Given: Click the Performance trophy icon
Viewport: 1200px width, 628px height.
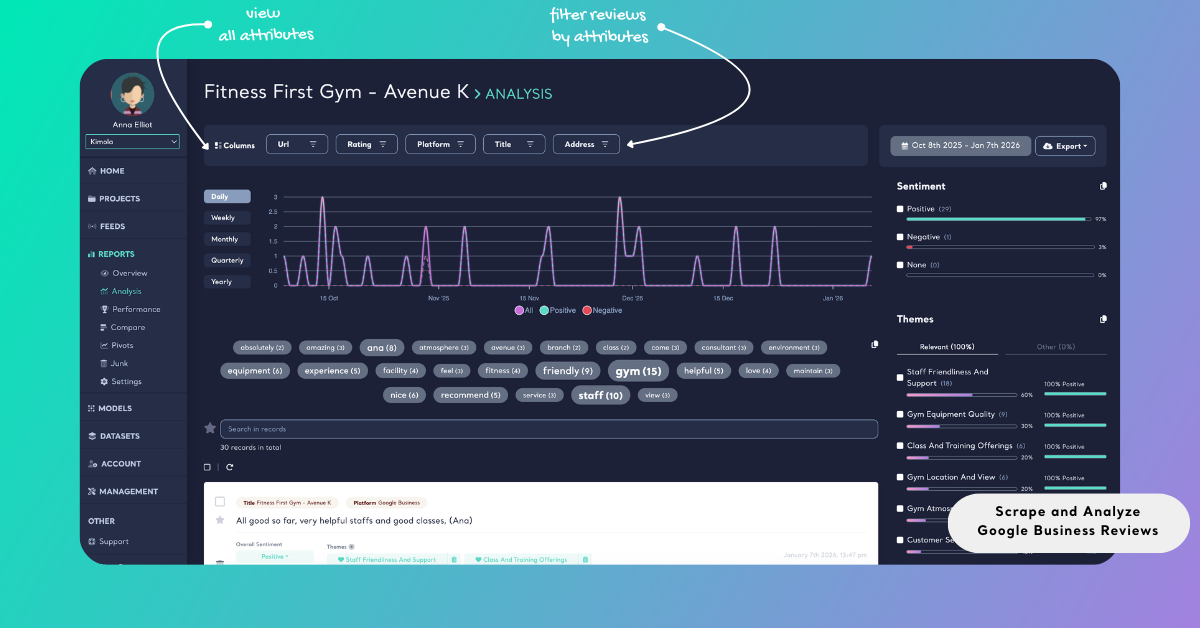Looking at the screenshot, I should pyautogui.click(x=104, y=309).
